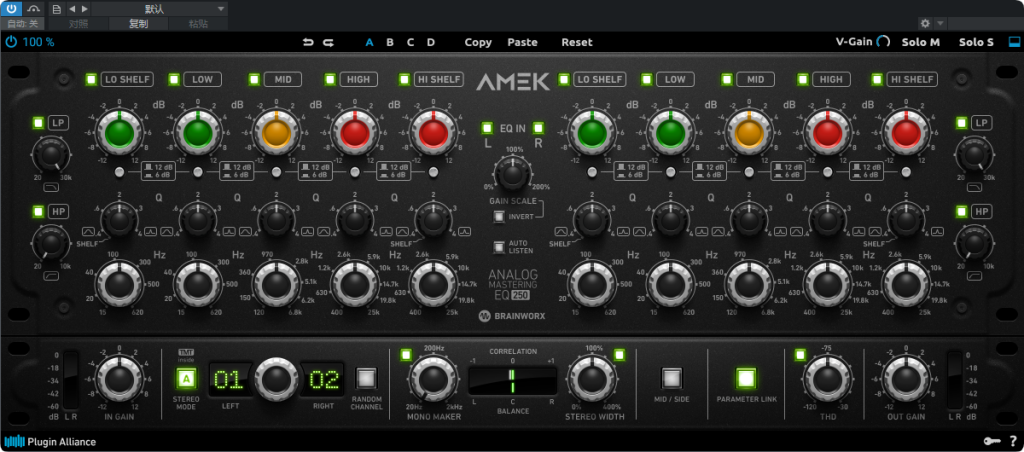Toggle EQ IN for R channel

coord(538,128)
